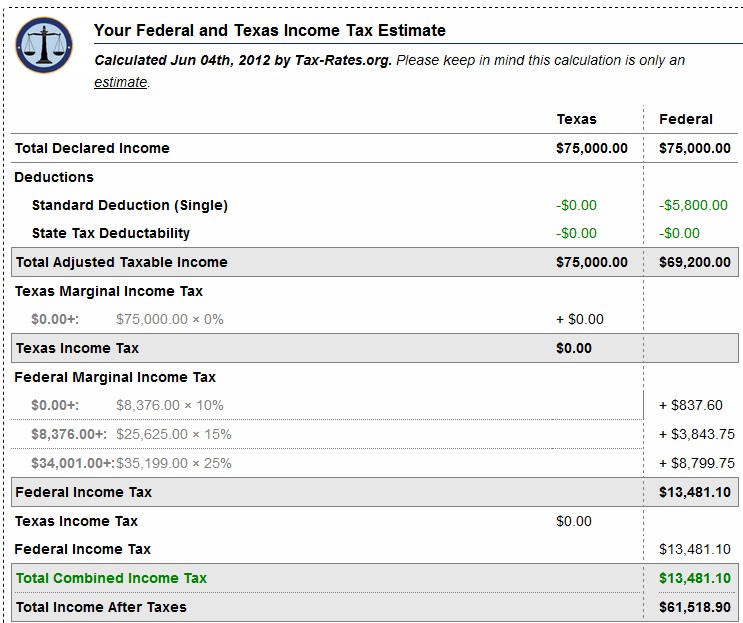The width and height of the screenshot is (743, 623).
Task: Click the Federal Marginal Income Tax heading
Action: (115, 377)
